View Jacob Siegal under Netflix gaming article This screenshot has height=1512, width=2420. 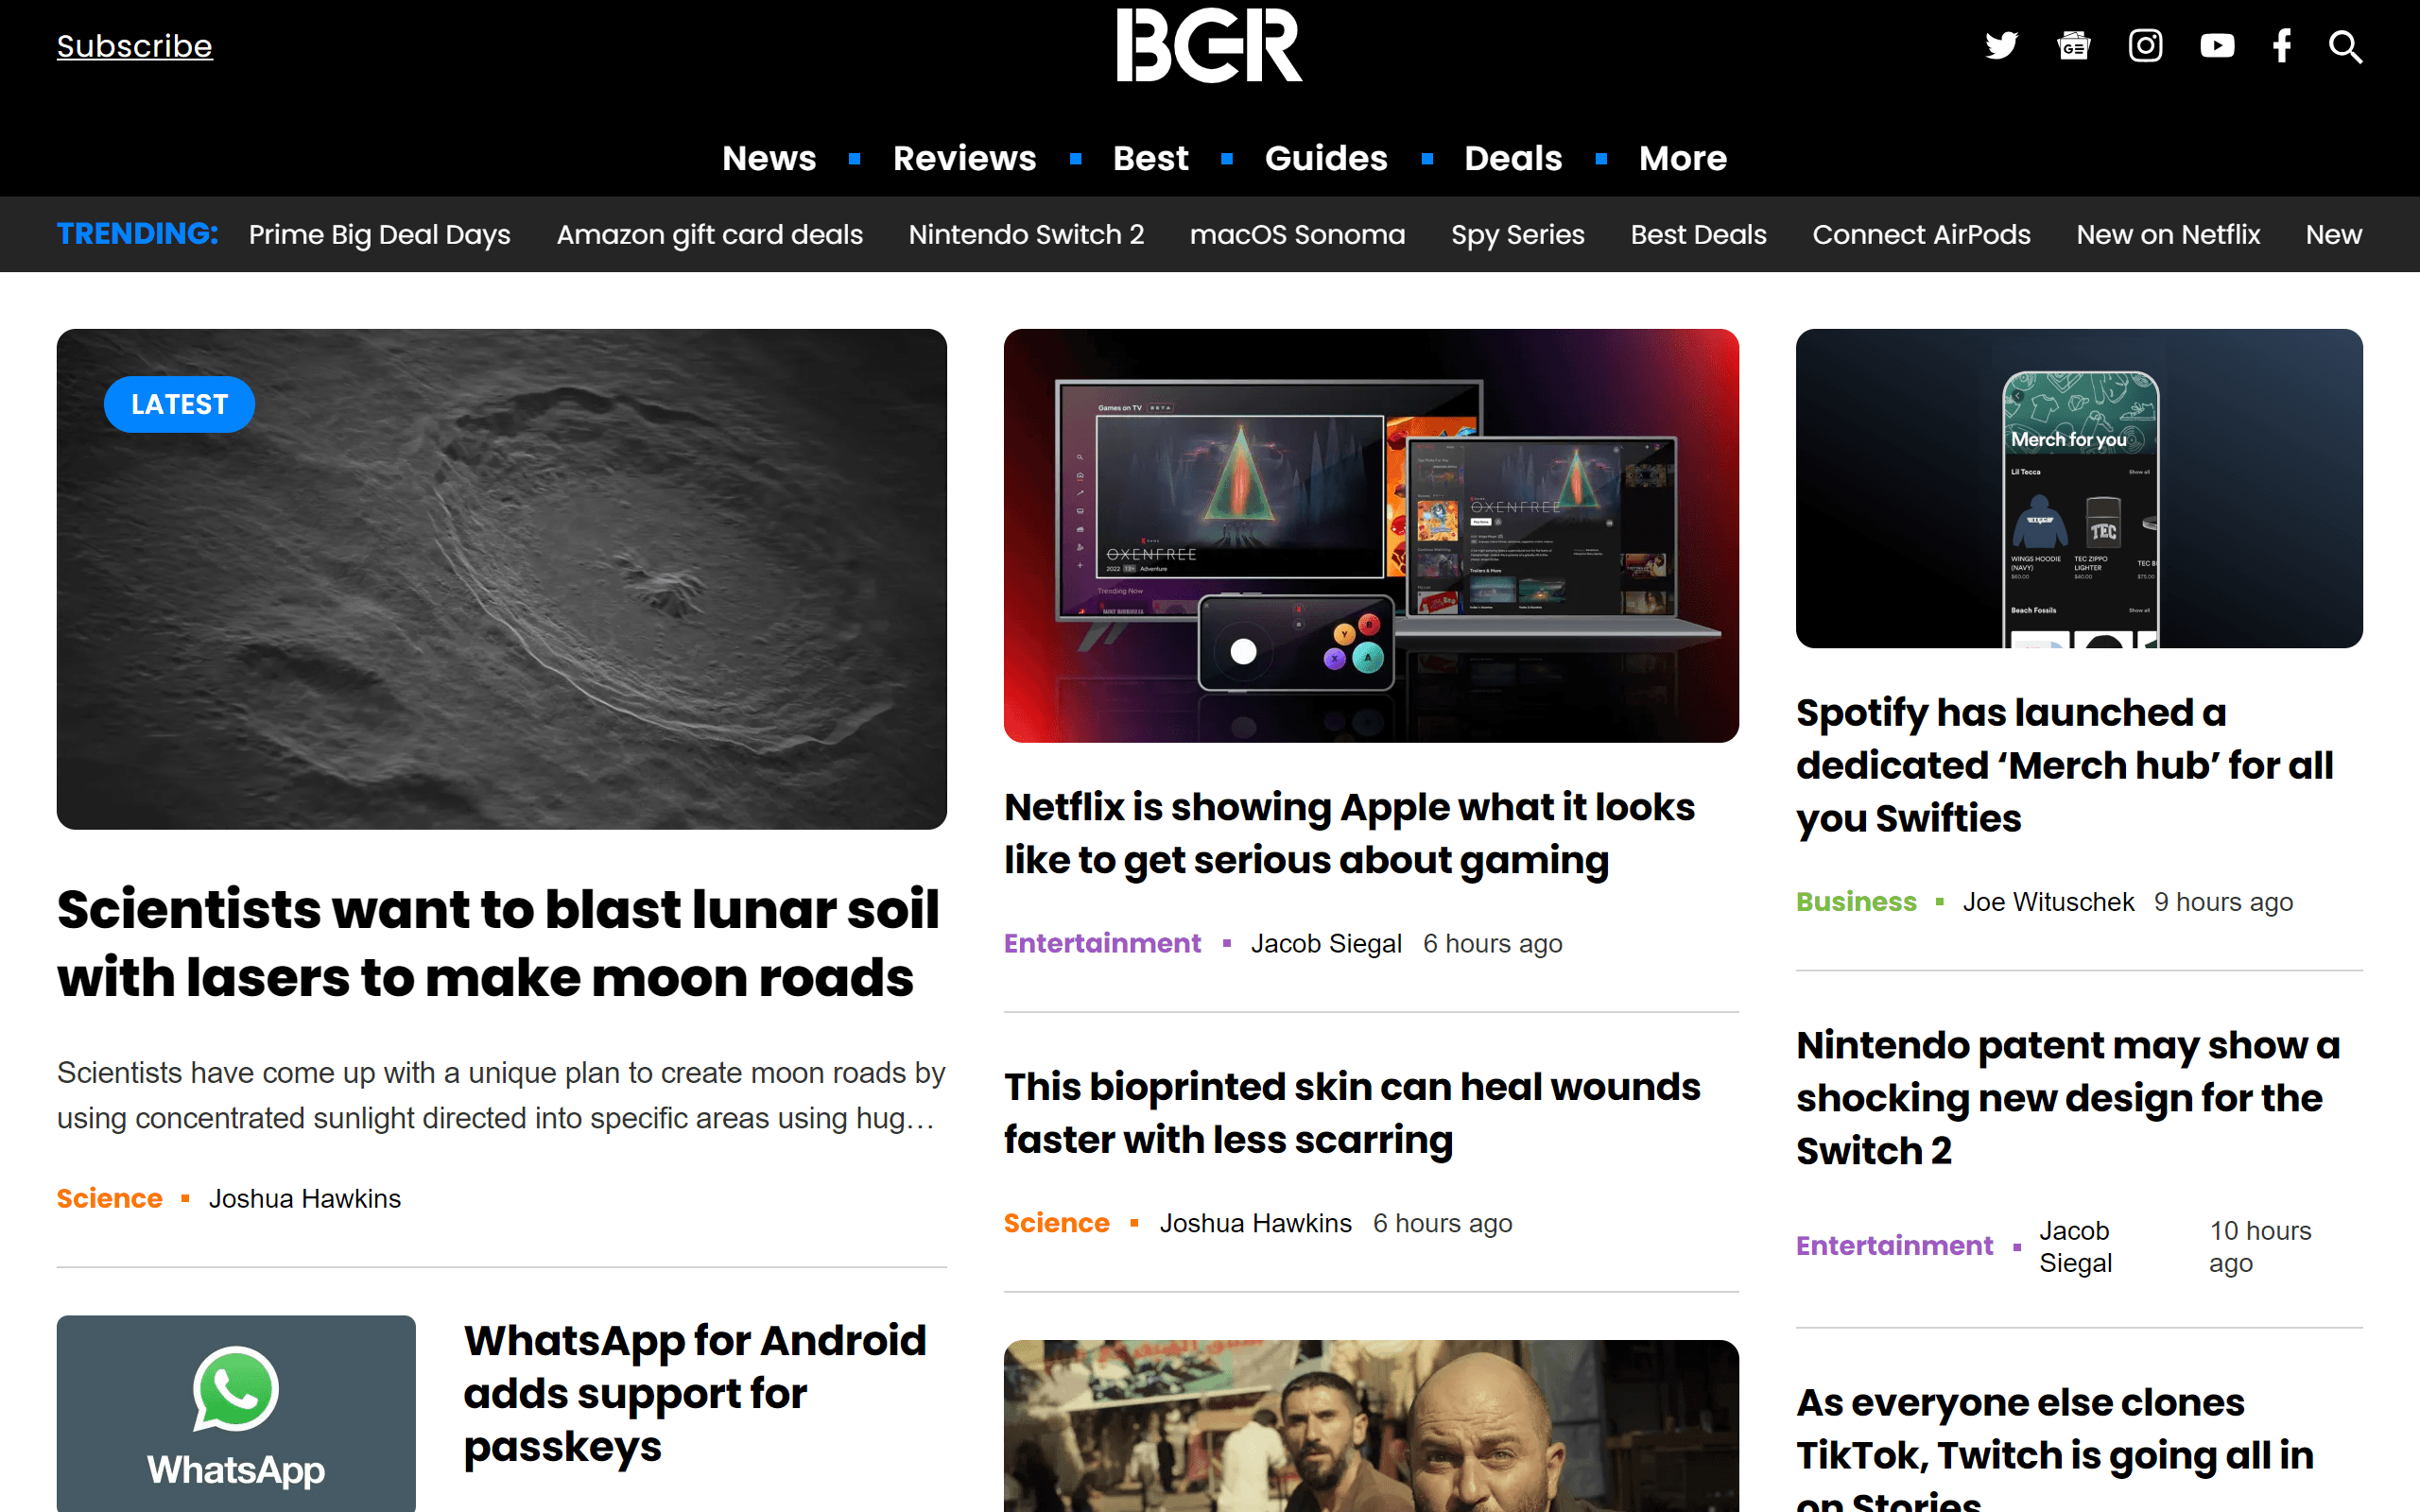point(1326,943)
